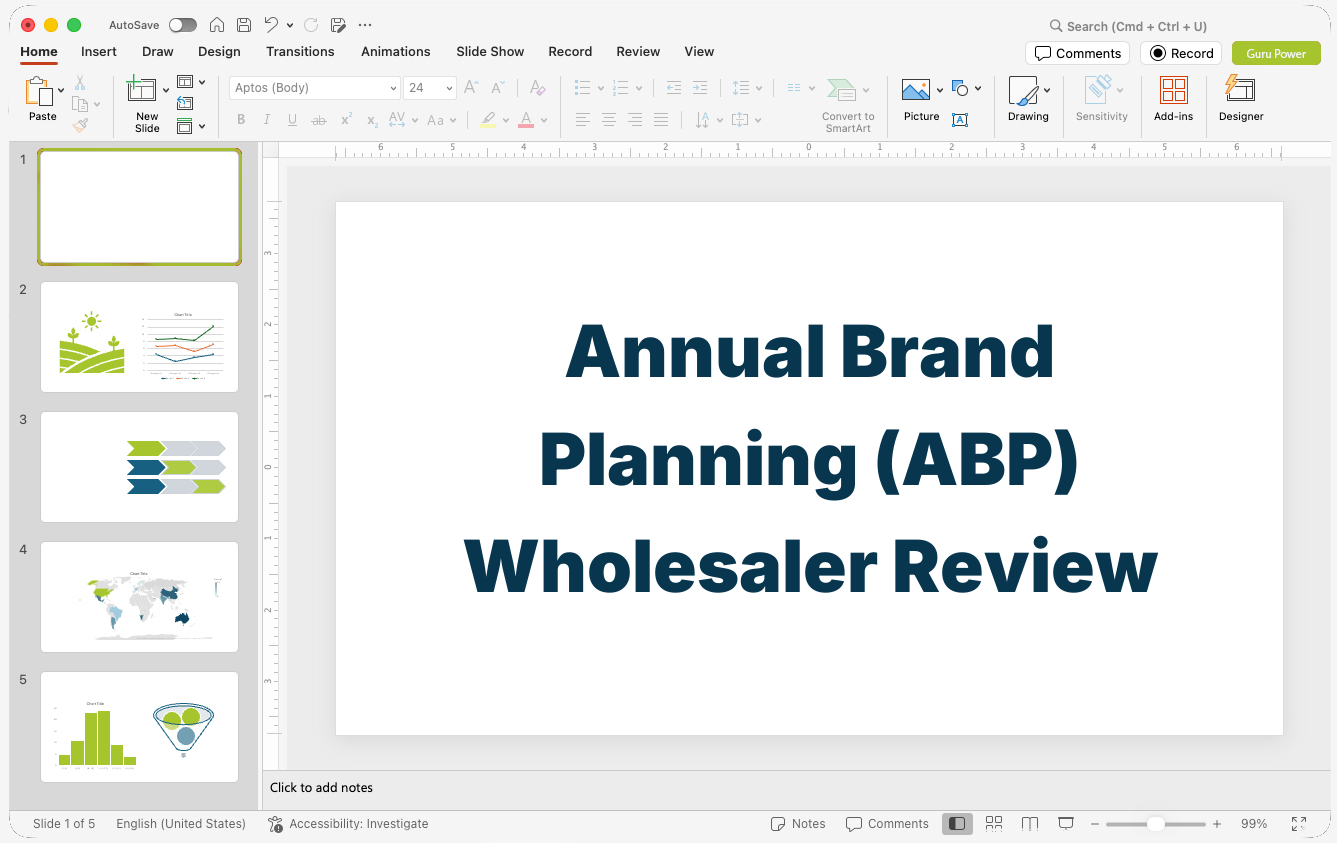1337x843 pixels.
Task: Open the More options ellipsis in title bar
Action: pos(365,25)
